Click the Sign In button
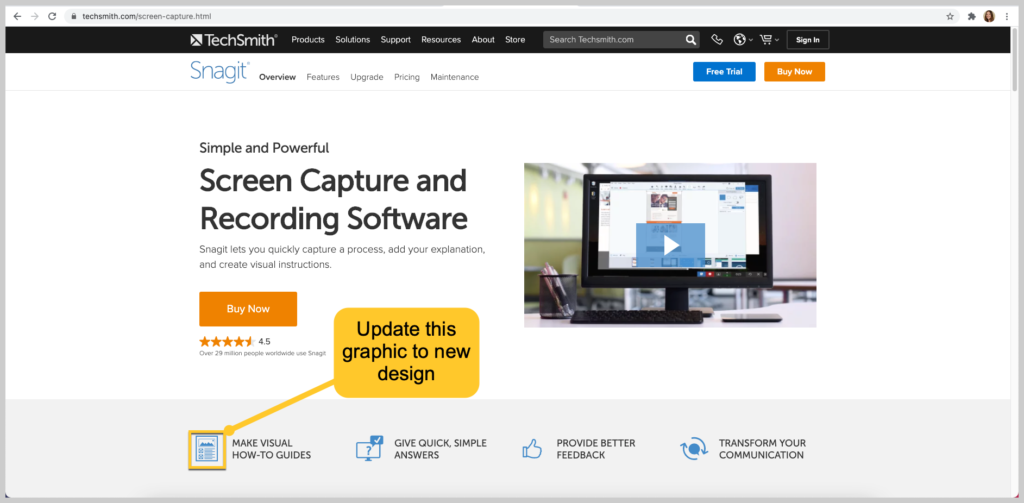This screenshot has height=503, width=1024. (808, 40)
